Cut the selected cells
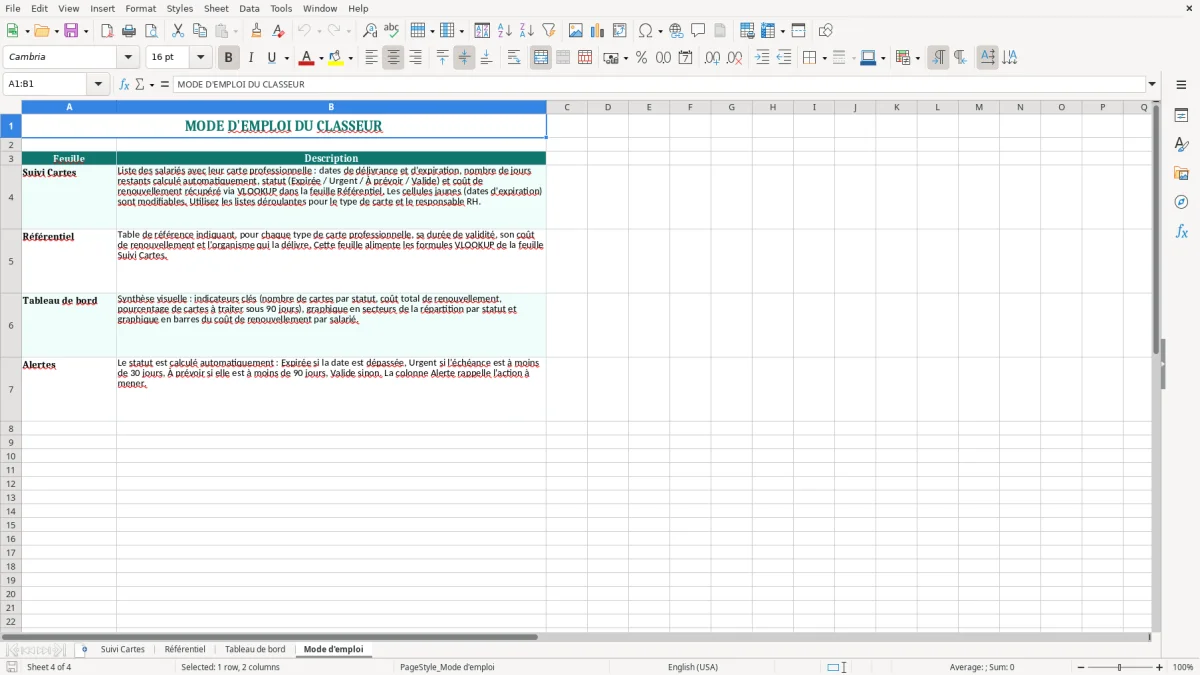Image resolution: width=1200 pixels, height=675 pixels. tap(178, 31)
